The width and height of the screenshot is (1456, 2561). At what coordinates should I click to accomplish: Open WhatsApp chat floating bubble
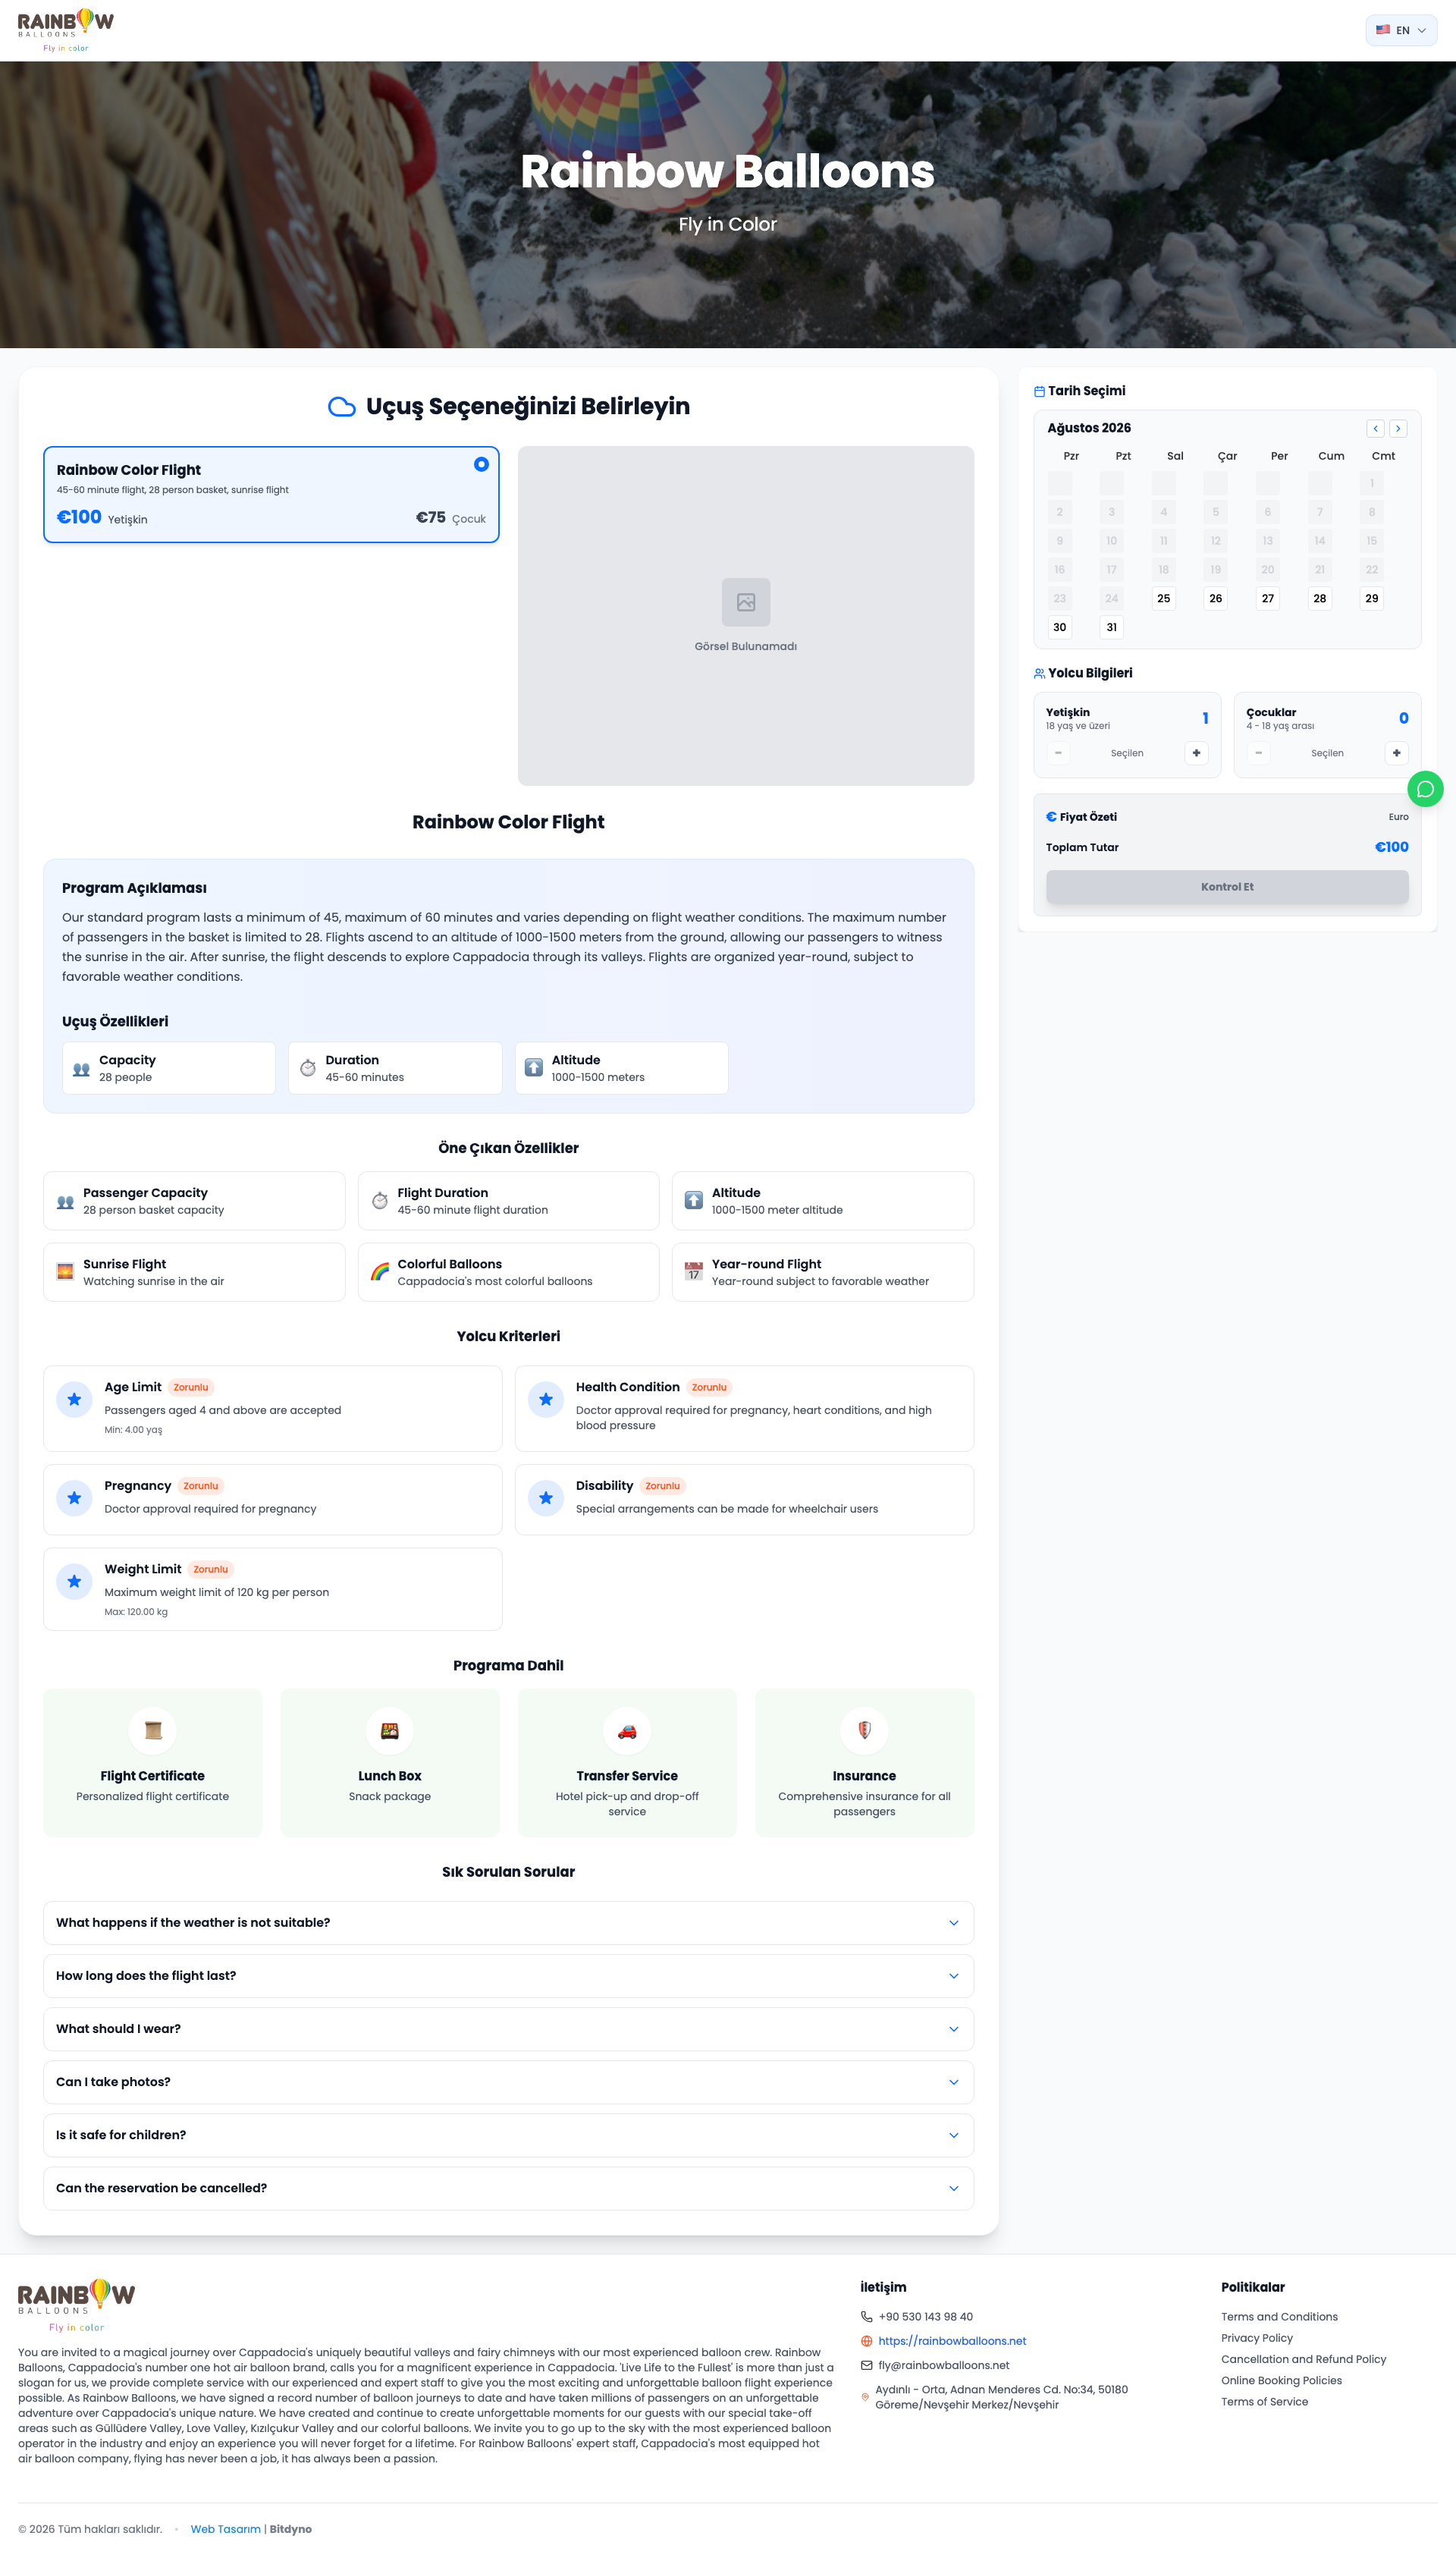click(x=1425, y=789)
